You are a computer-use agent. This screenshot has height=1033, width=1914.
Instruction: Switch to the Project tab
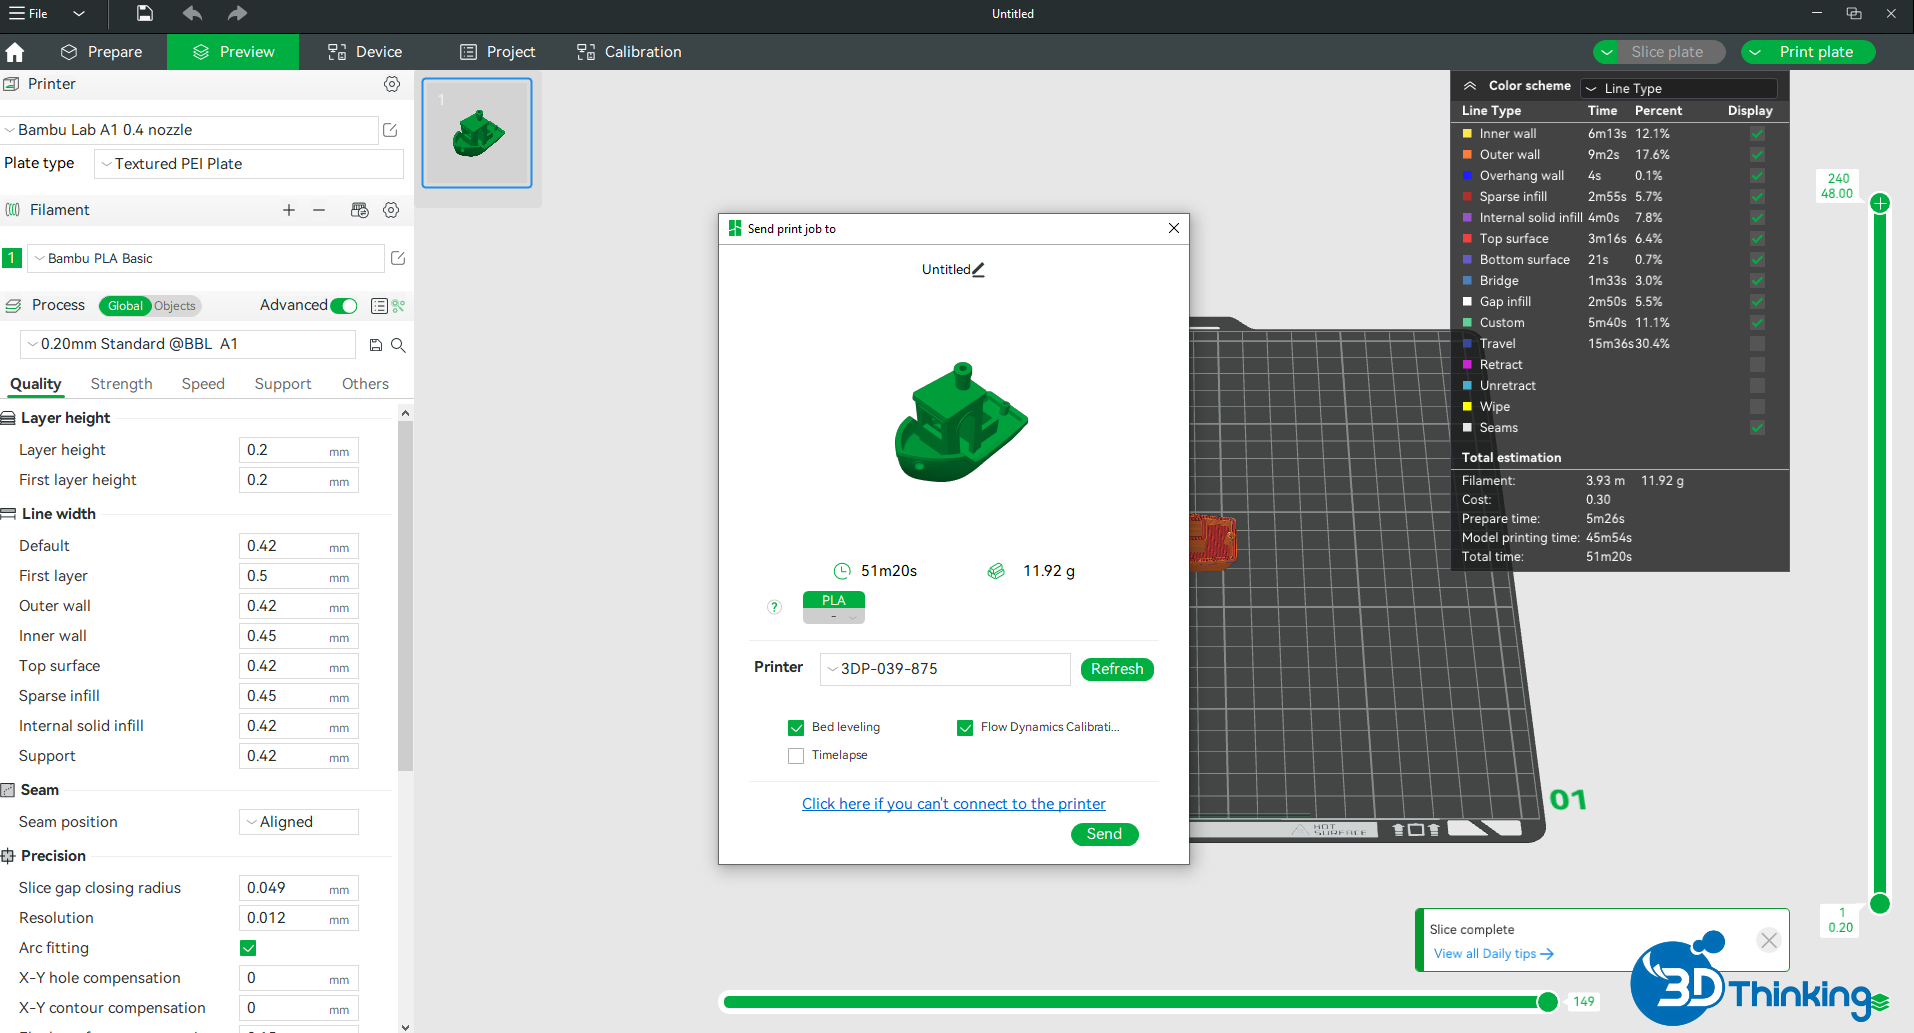tap(498, 52)
